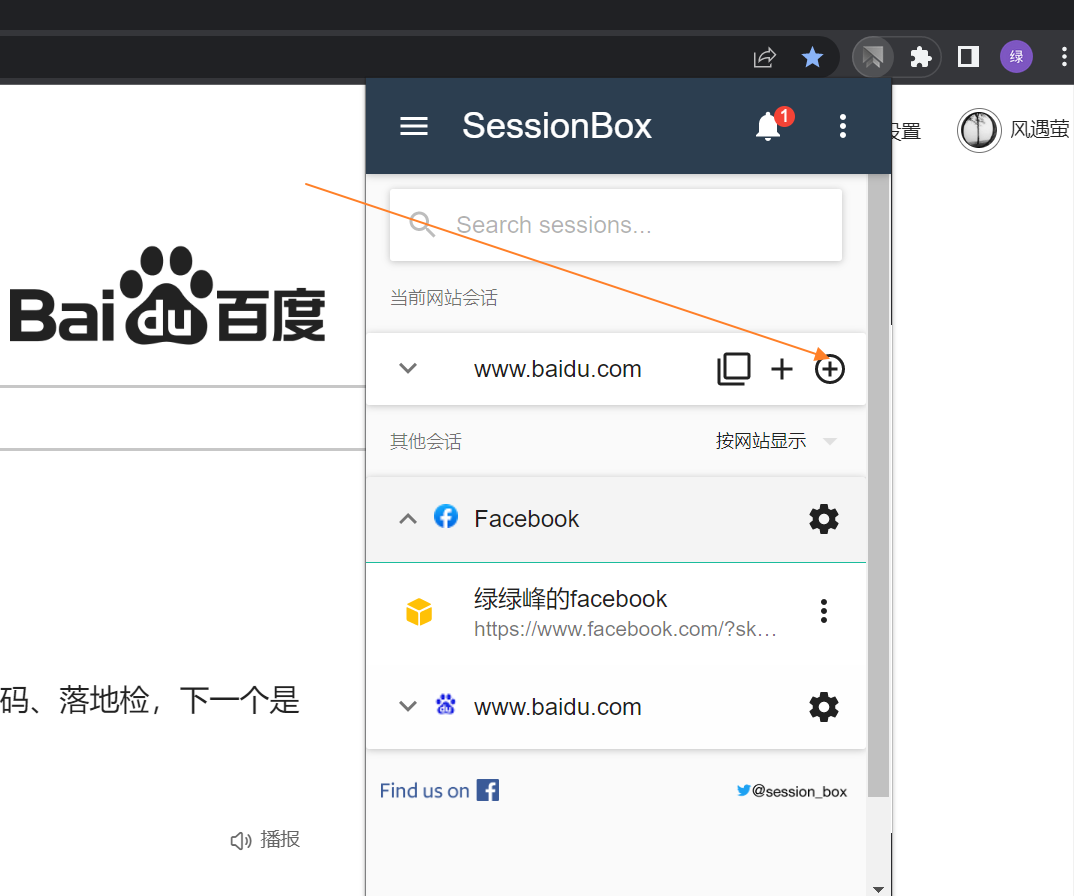Click the SessionBox title text
The height and width of the screenshot is (896, 1074).
(x=557, y=126)
